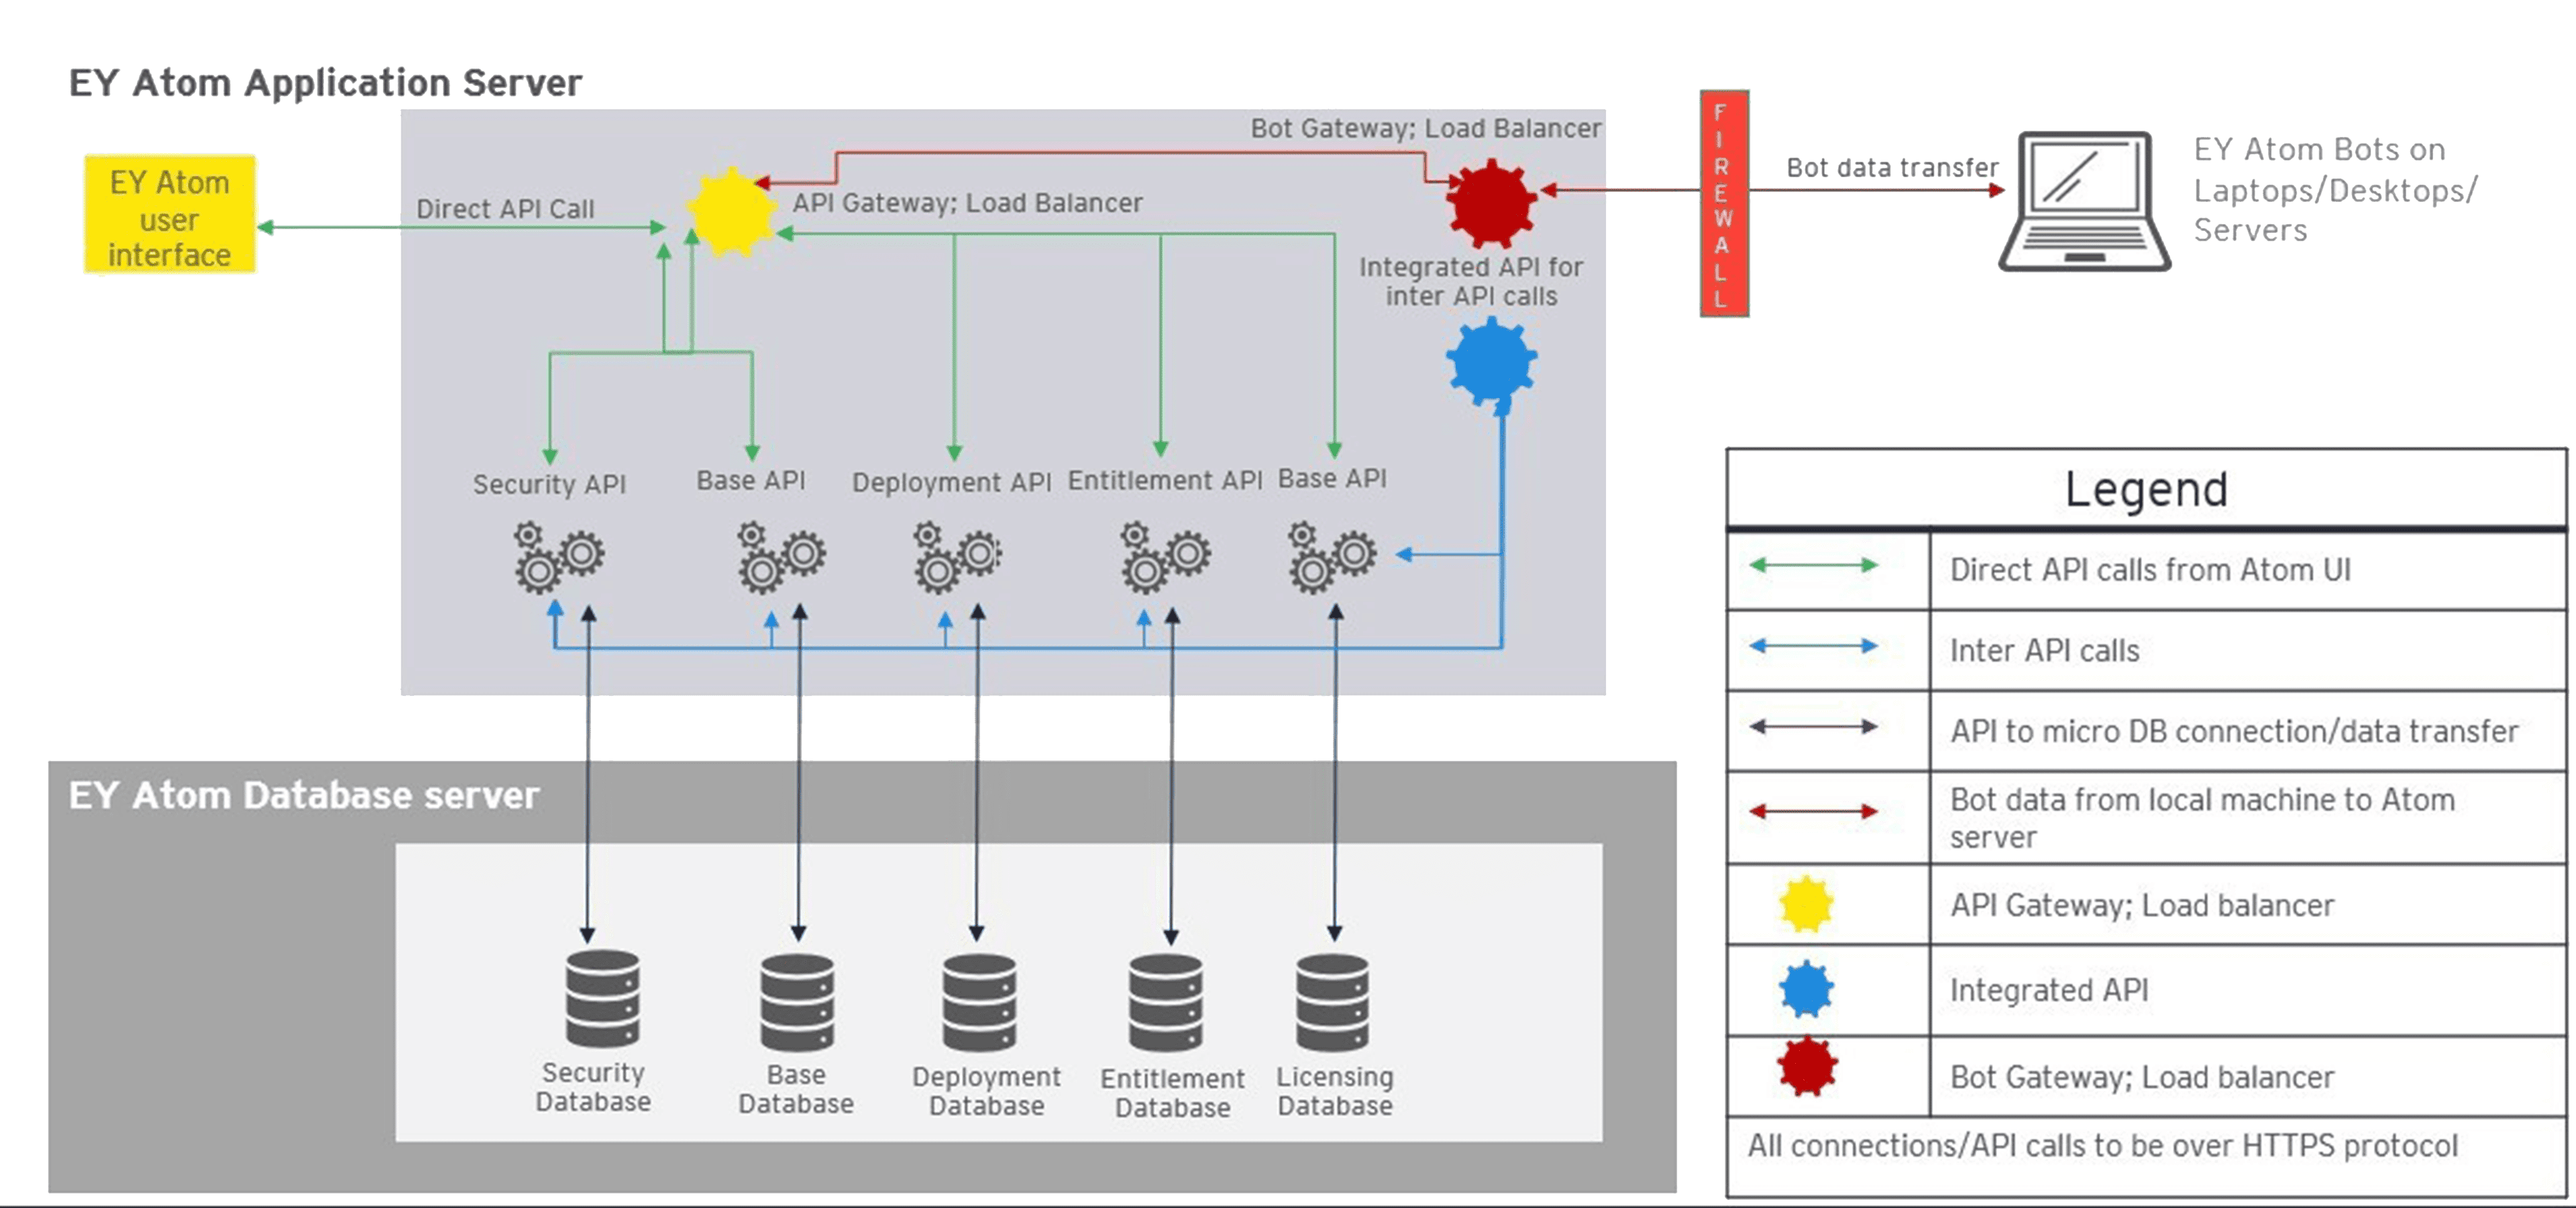Click the black arrow in the legend
This screenshot has height=1208, width=2576.
pyautogui.click(x=1814, y=727)
